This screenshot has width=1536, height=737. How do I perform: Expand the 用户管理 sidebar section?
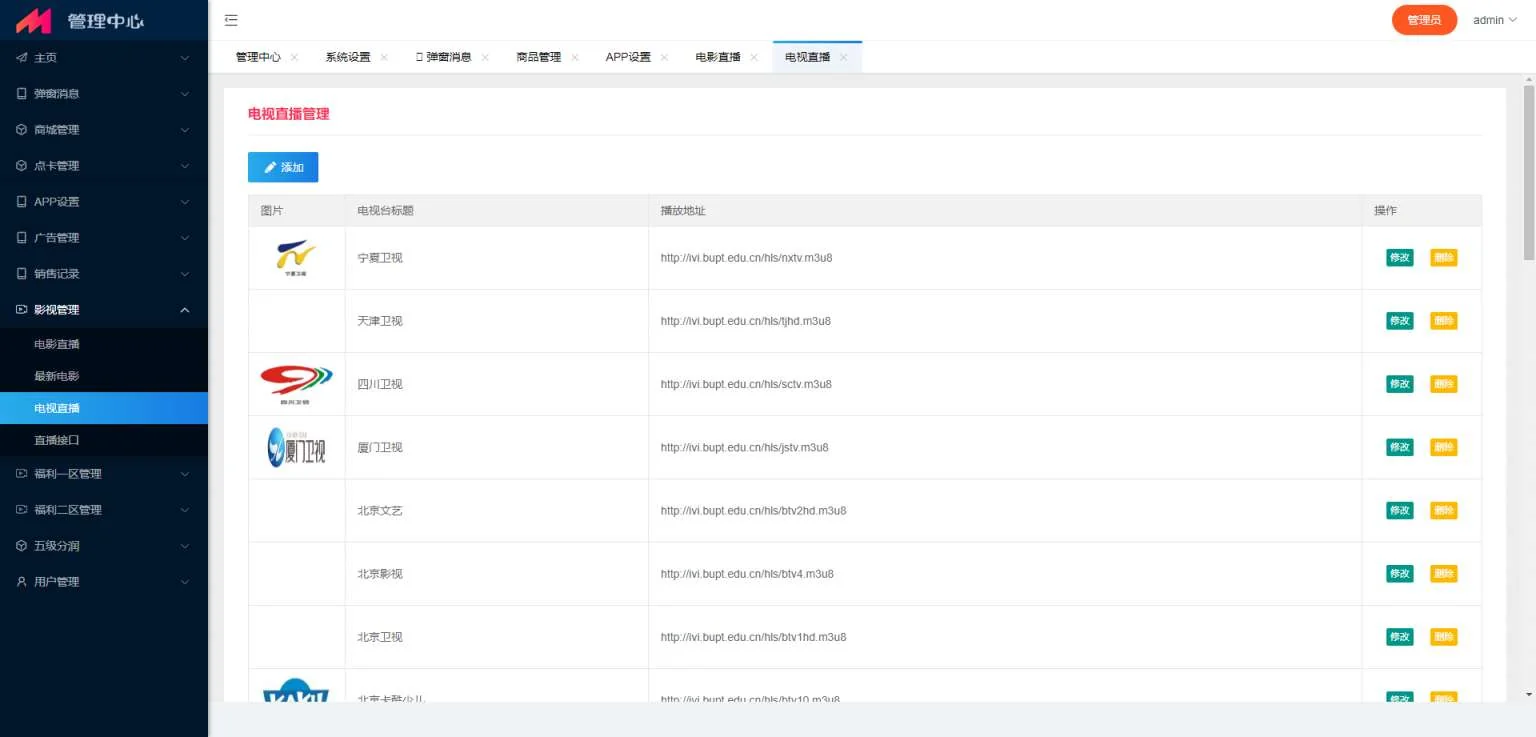[x=104, y=582]
